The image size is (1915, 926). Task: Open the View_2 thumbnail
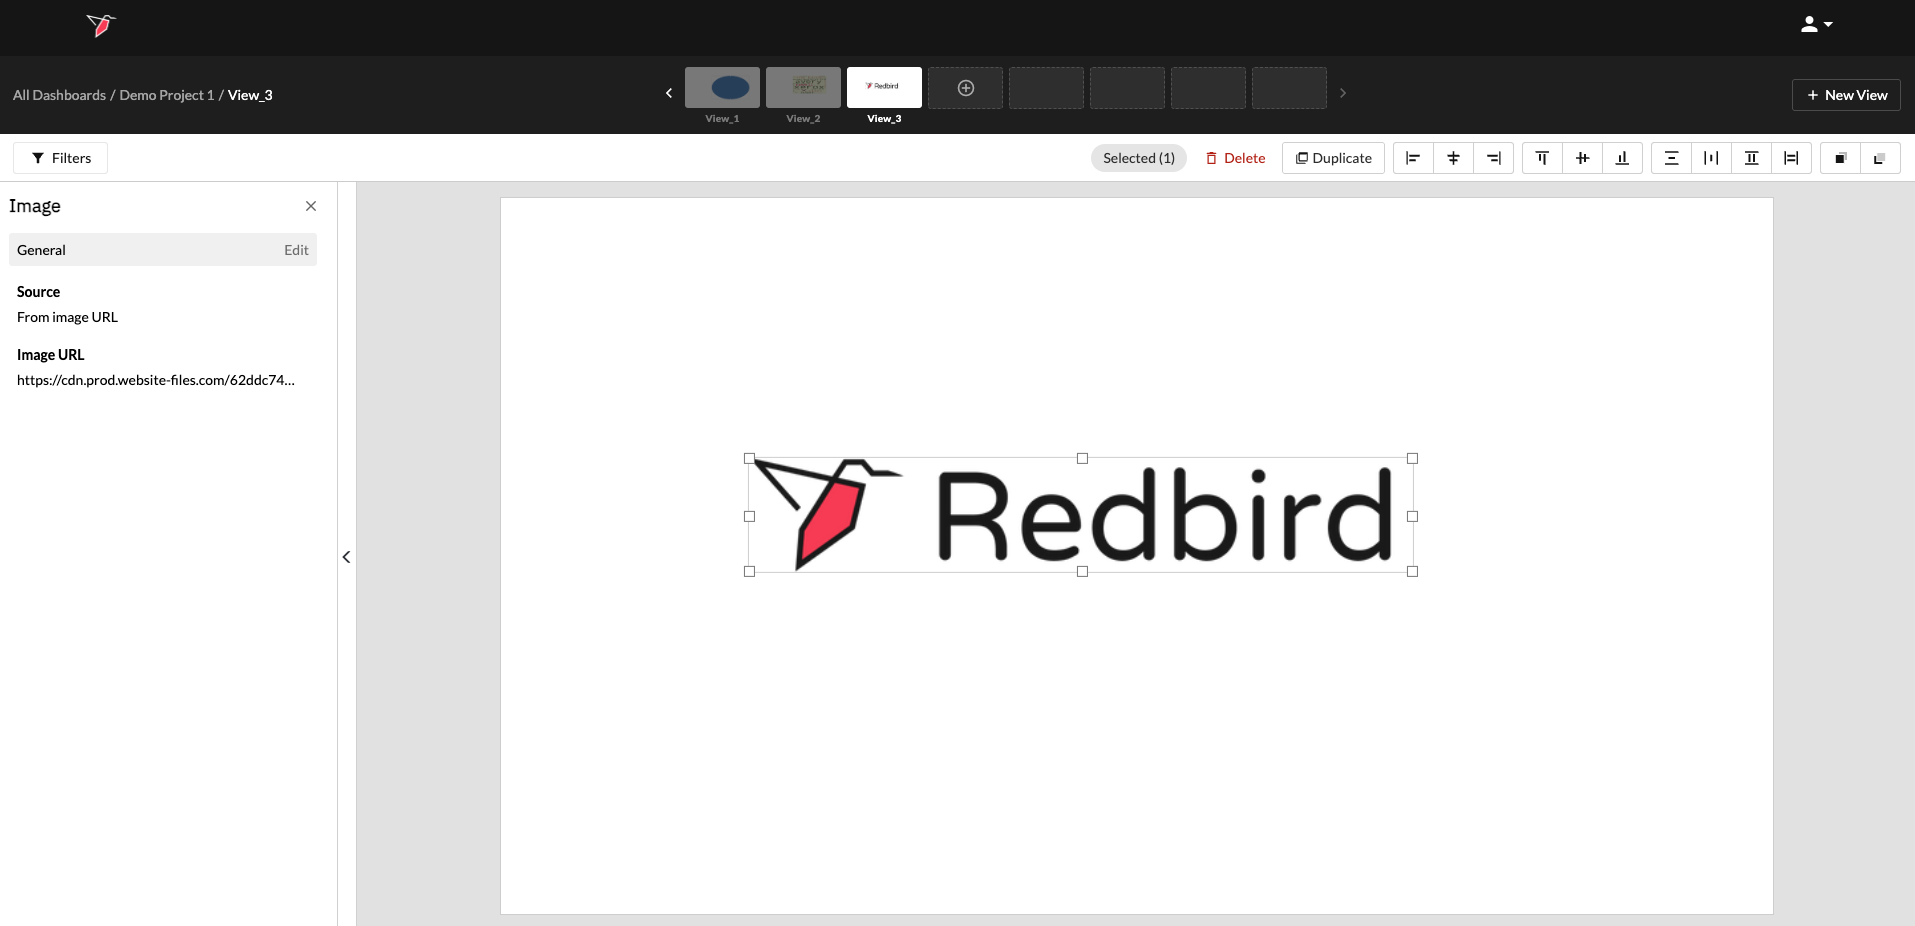point(803,88)
